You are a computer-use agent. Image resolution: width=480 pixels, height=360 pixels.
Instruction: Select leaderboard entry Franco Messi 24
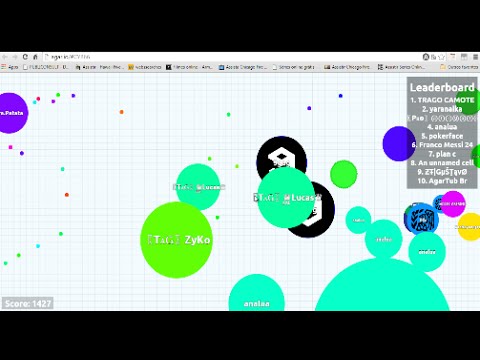[x=442, y=145]
